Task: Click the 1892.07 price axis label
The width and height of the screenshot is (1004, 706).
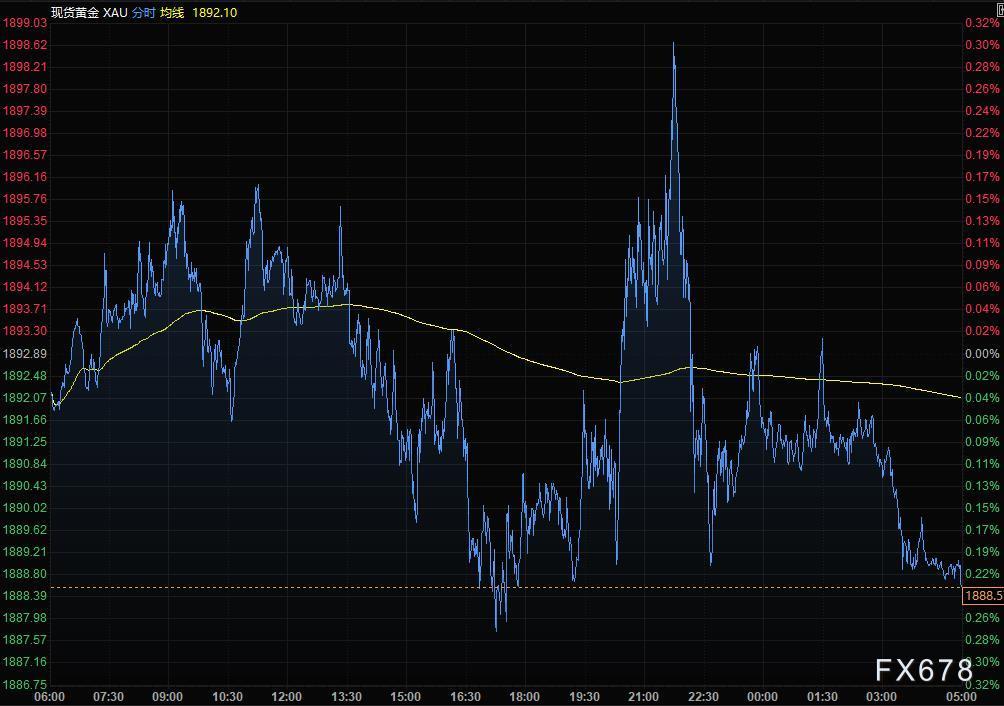Action: 25,397
